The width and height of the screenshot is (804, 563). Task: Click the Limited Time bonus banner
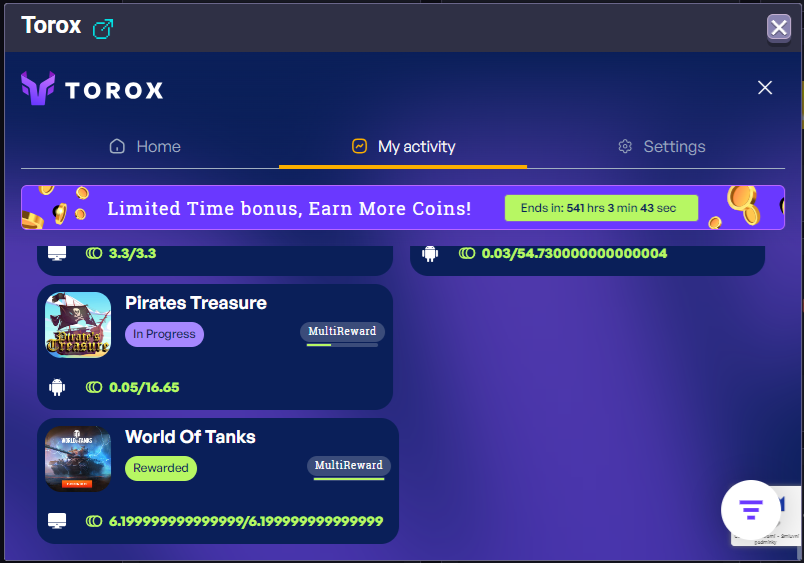pos(290,208)
